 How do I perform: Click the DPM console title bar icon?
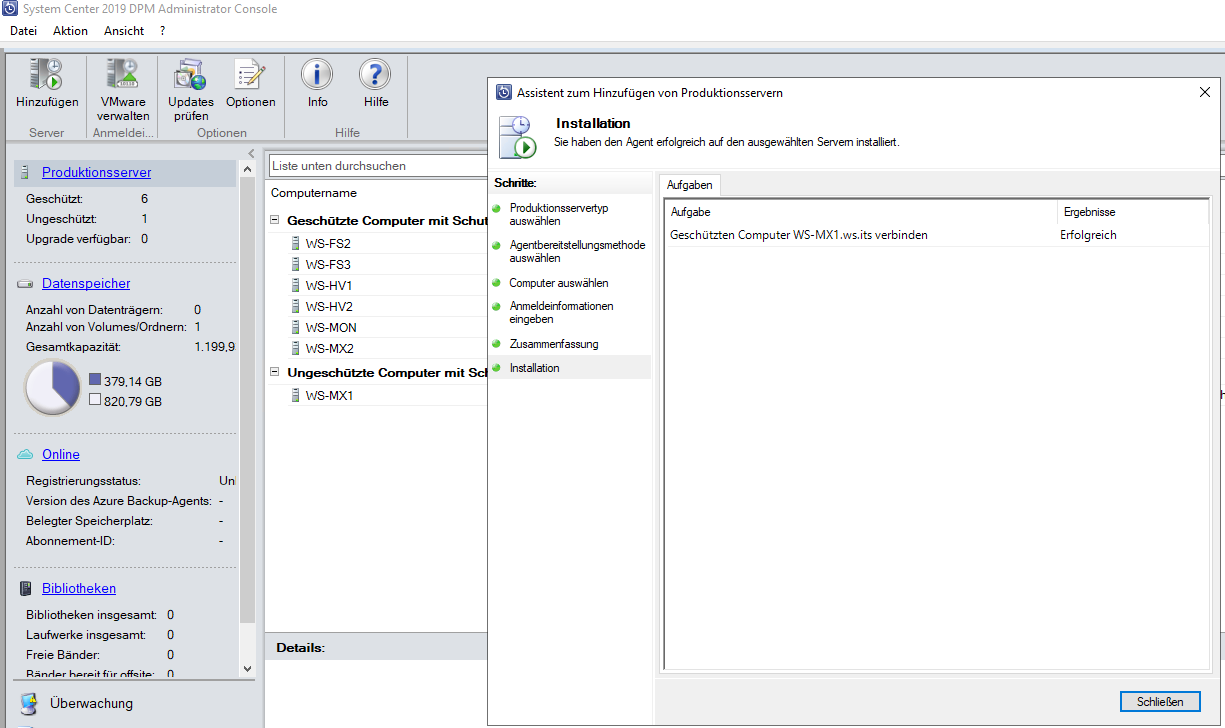pyautogui.click(x=10, y=9)
